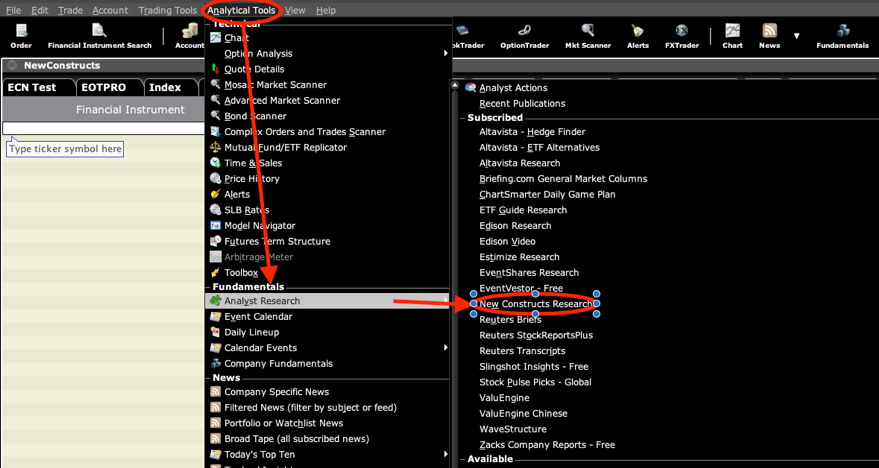Image resolution: width=879 pixels, height=468 pixels.
Task: Open the Mkt Scanner tool
Action: (587, 37)
